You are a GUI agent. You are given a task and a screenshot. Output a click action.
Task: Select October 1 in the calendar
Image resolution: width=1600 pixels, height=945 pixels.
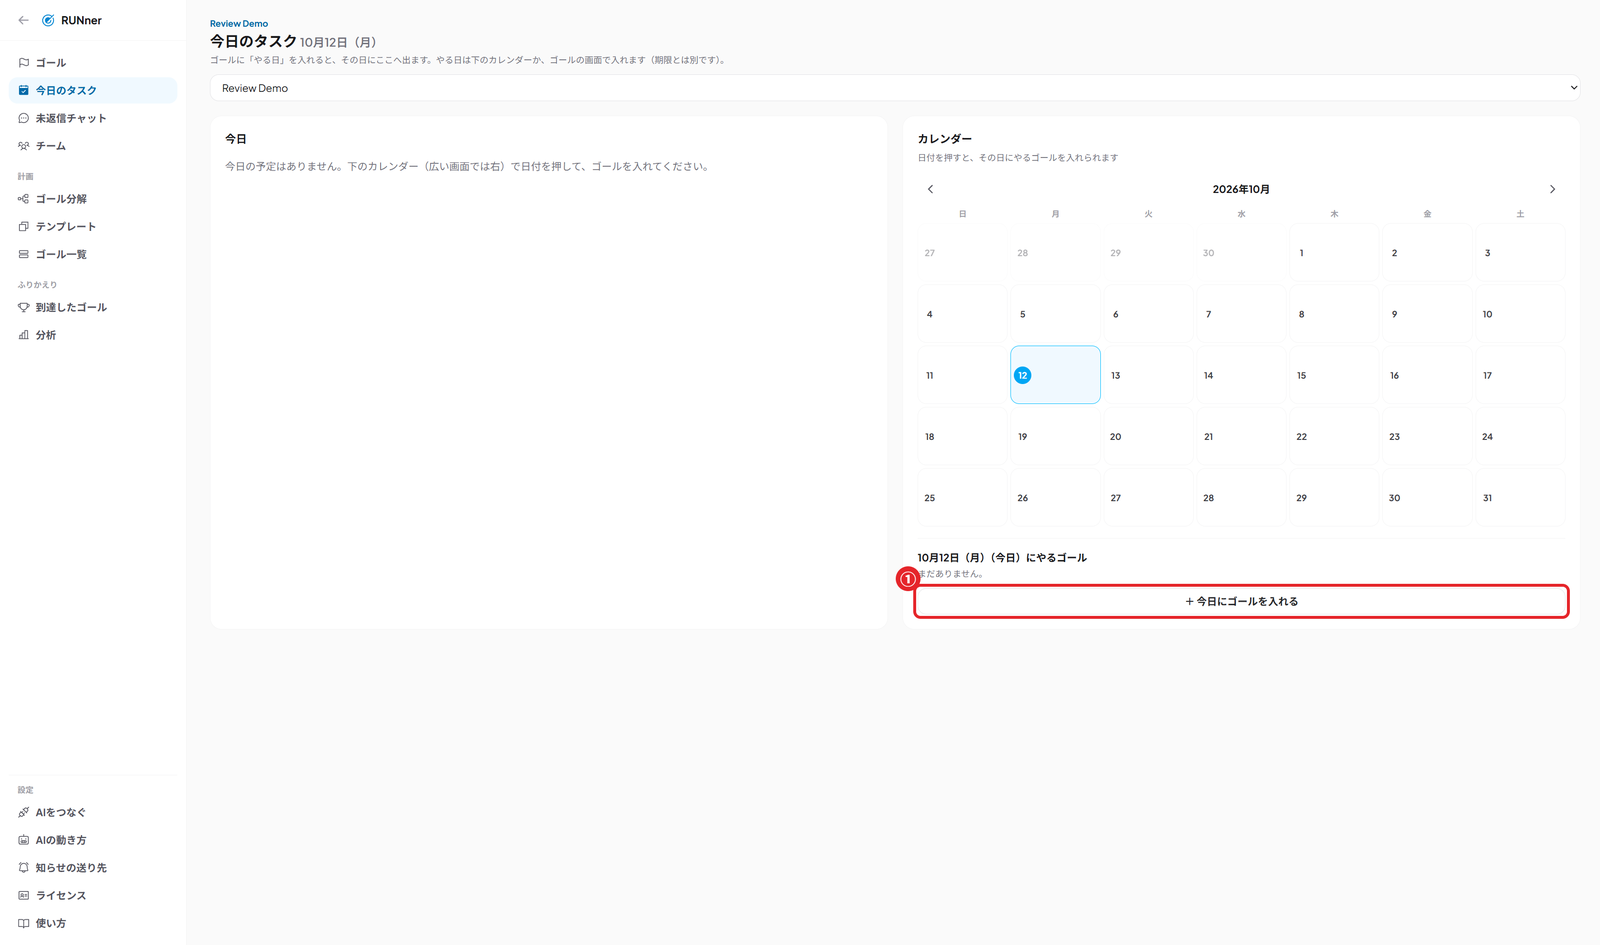[x=1334, y=253]
